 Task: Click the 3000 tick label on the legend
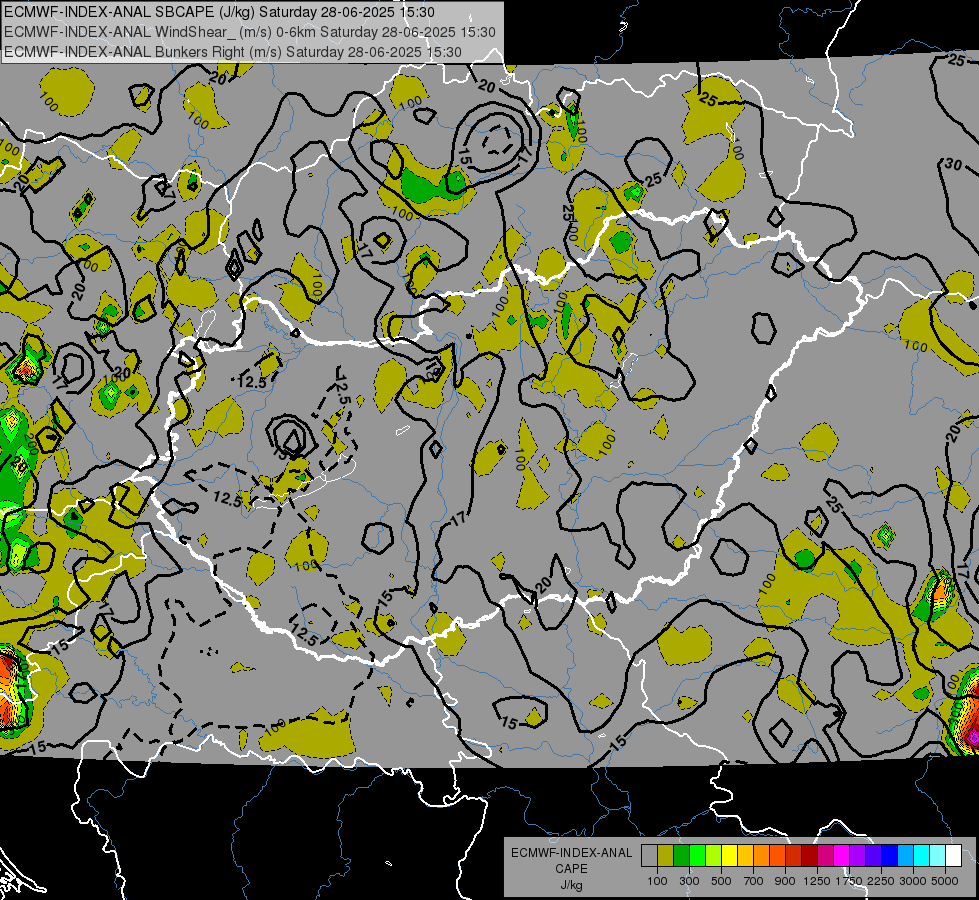913,881
